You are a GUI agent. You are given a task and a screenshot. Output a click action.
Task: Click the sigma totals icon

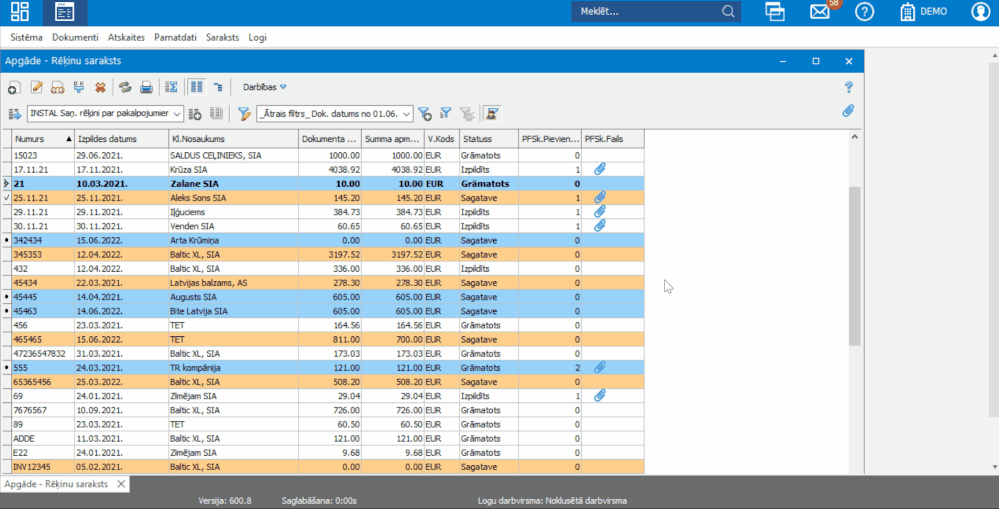[171, 88]
